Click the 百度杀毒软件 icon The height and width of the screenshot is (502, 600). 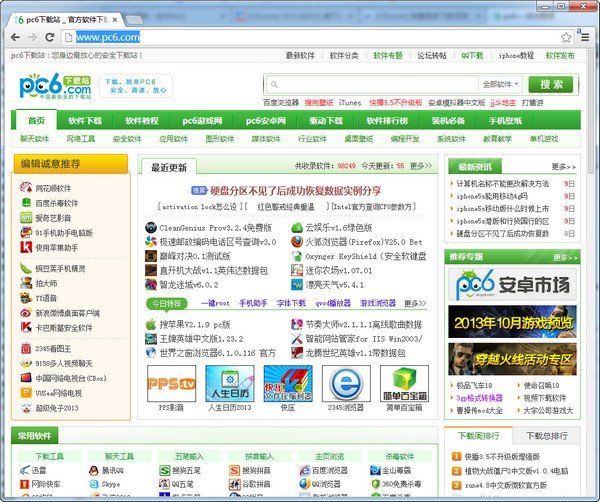(26, 203)
